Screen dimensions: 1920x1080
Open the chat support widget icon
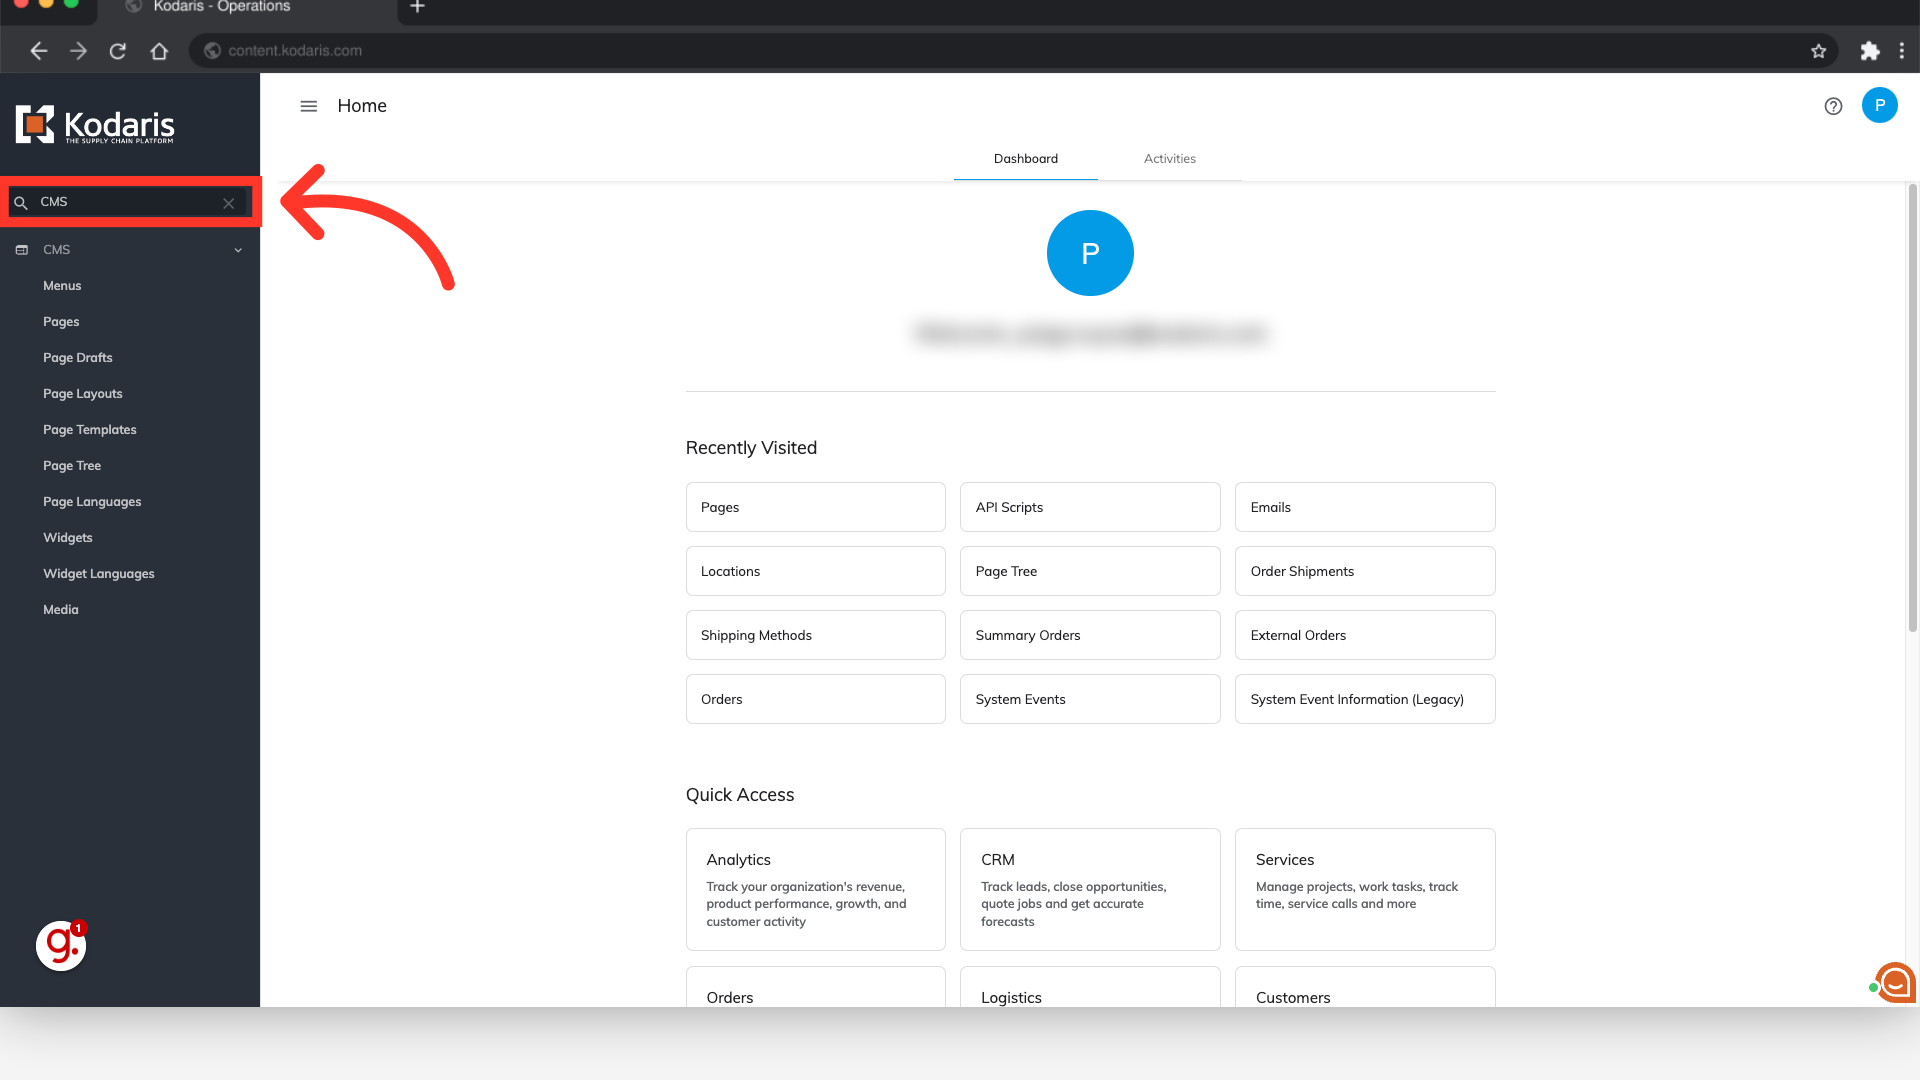[1895, 982]
